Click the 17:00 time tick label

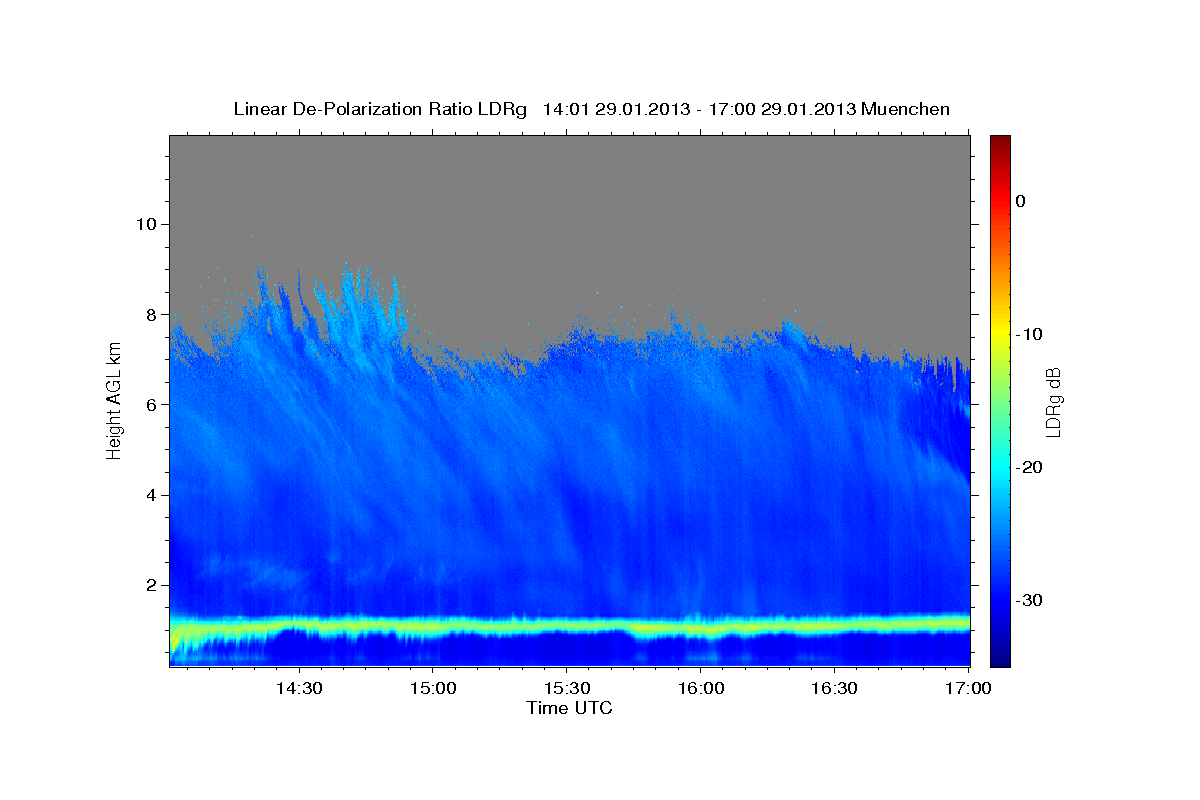pos(968,689)
